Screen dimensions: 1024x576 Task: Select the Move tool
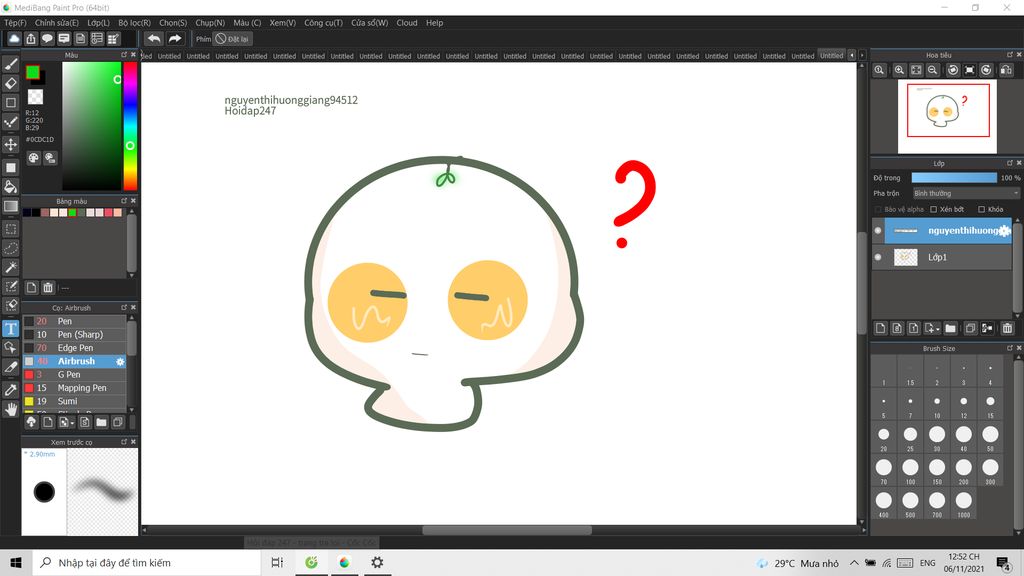pyautogui.click(x=10, y=144)
